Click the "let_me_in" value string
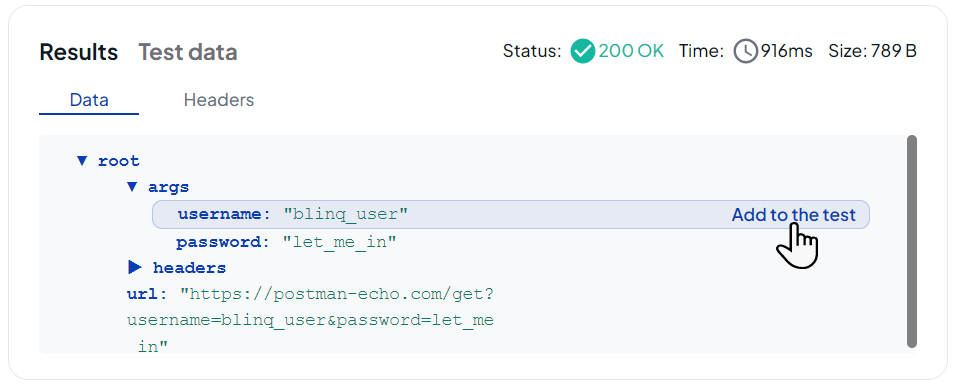The width and height of the screenshot is (954, 385). point(340,243)
